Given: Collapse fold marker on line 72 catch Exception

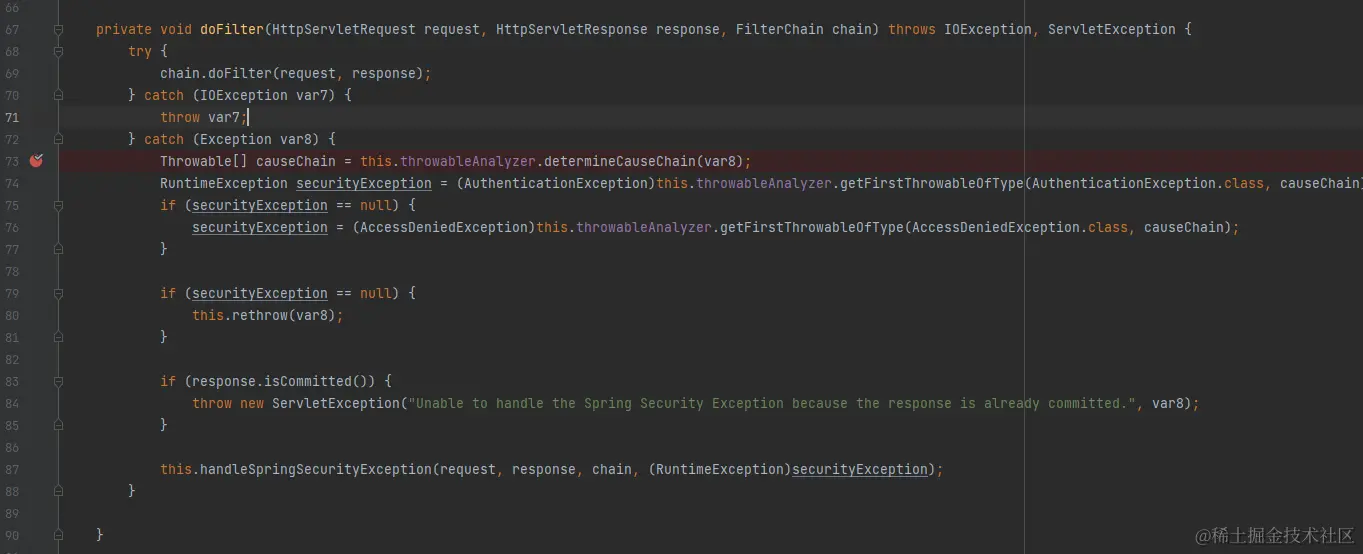Looking at the screenshot, I should tap(58, 139).
